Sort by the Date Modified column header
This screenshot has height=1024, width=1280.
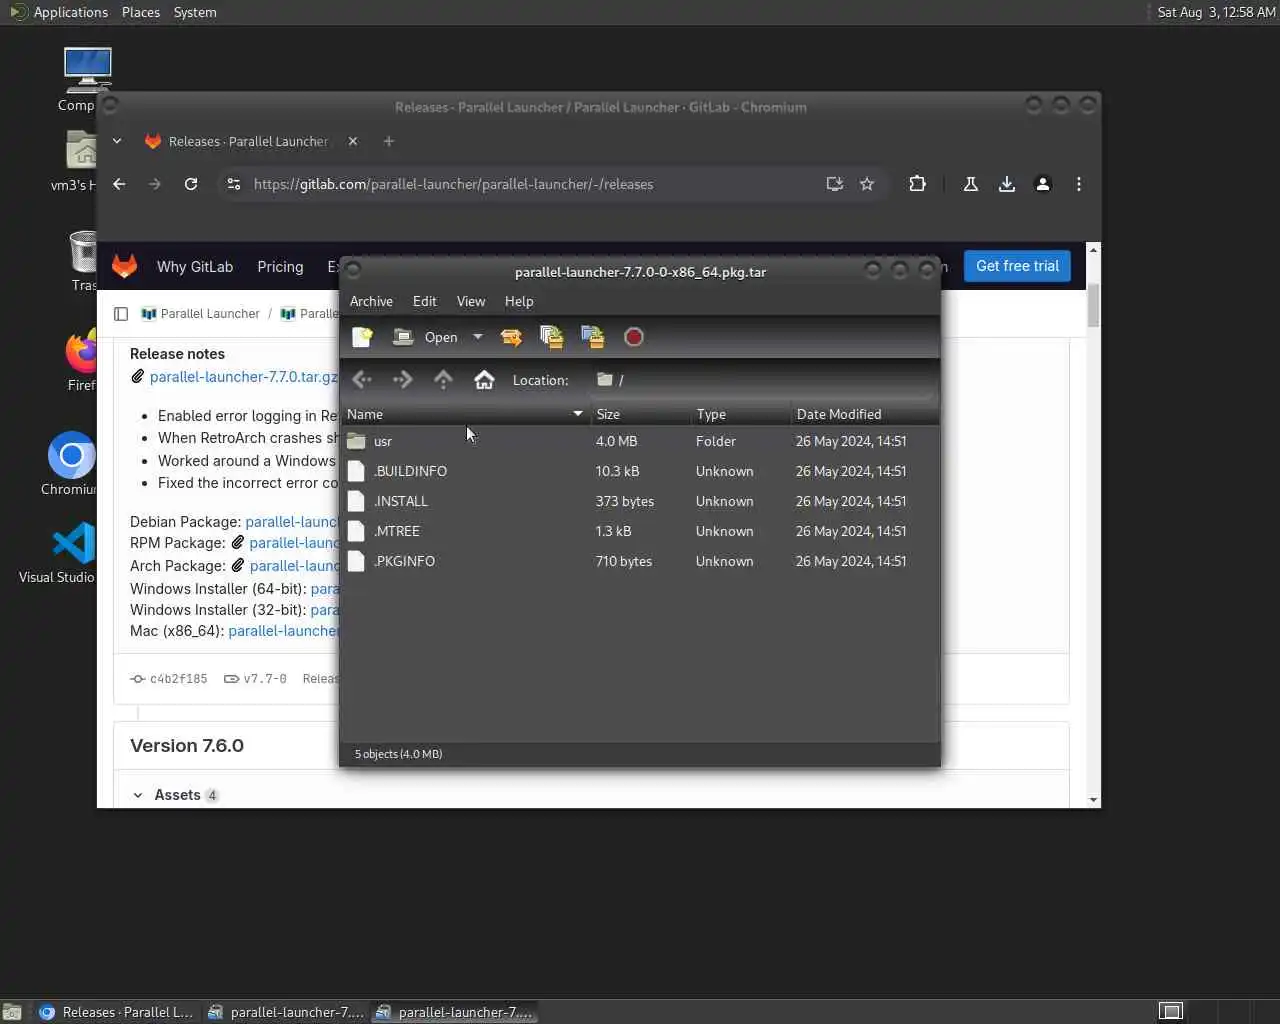[865, 414]
